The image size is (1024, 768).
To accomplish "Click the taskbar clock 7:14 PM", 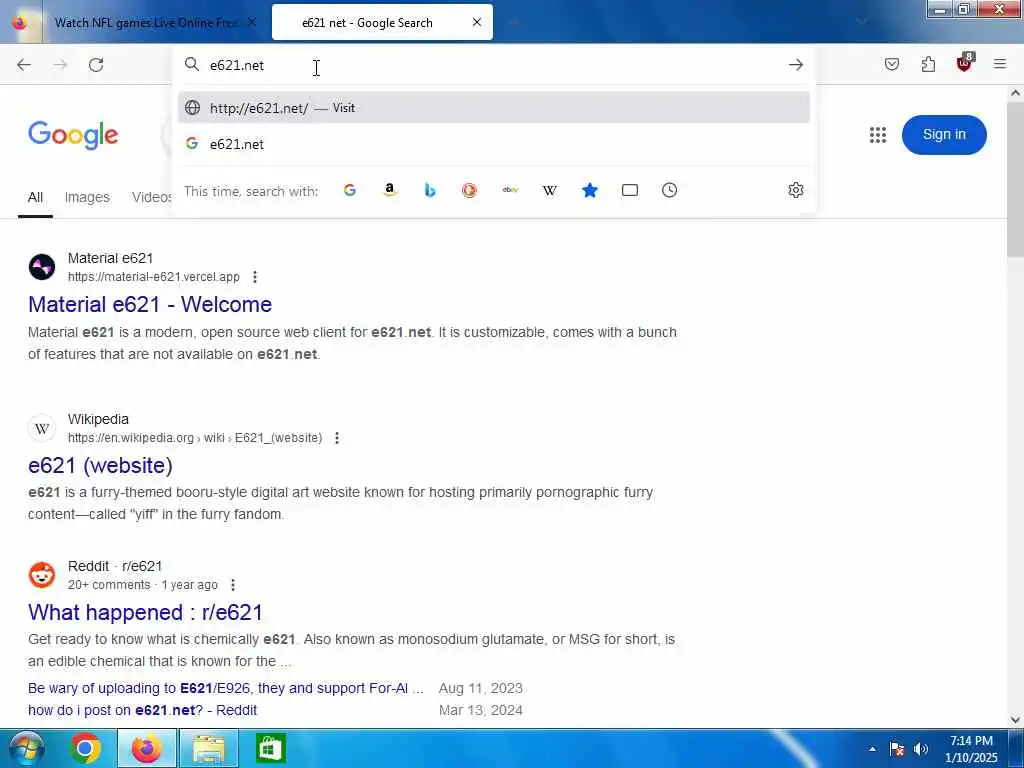I will point(971,749).
